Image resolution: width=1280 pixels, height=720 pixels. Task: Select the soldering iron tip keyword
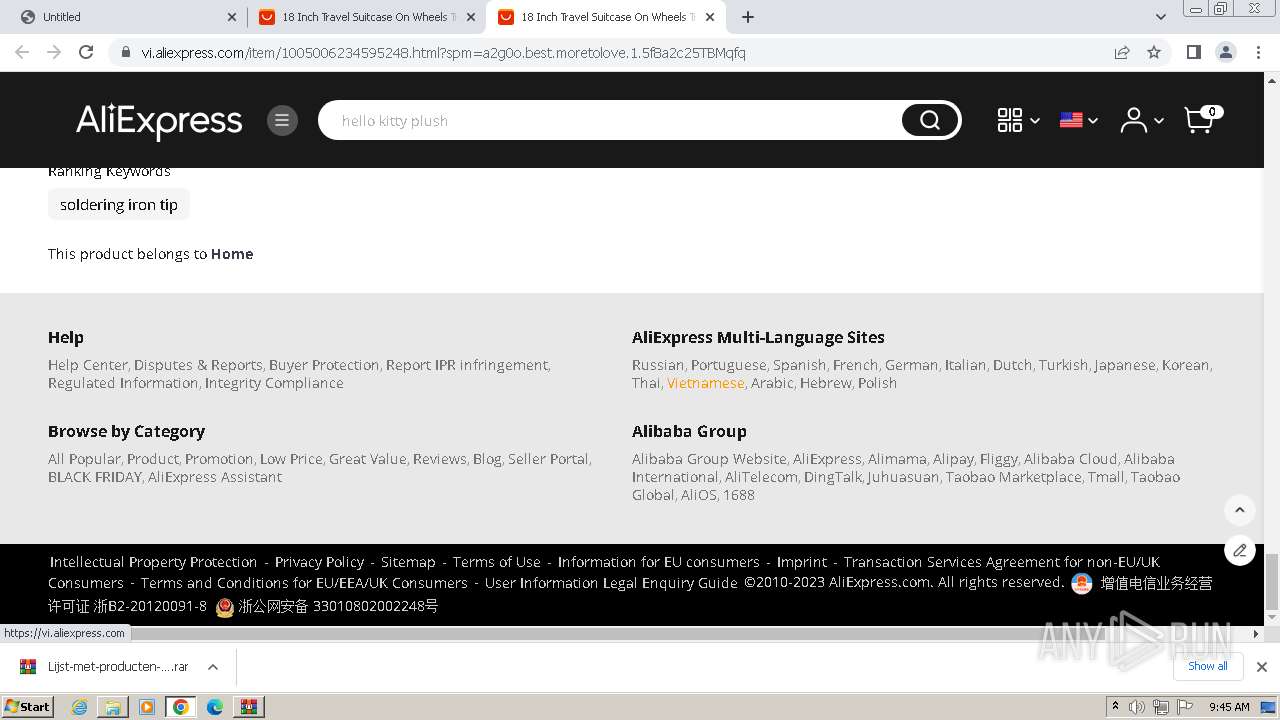pos(119,205)
